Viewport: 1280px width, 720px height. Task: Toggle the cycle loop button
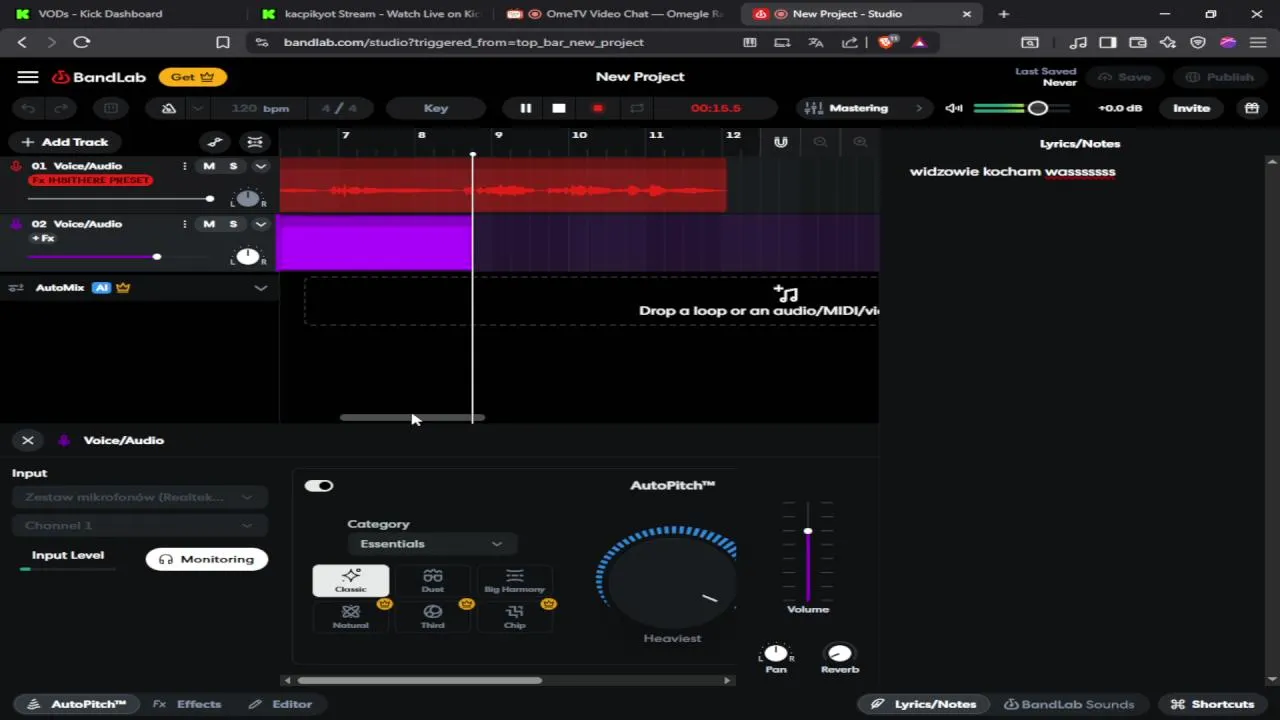(x=637, y=108)
